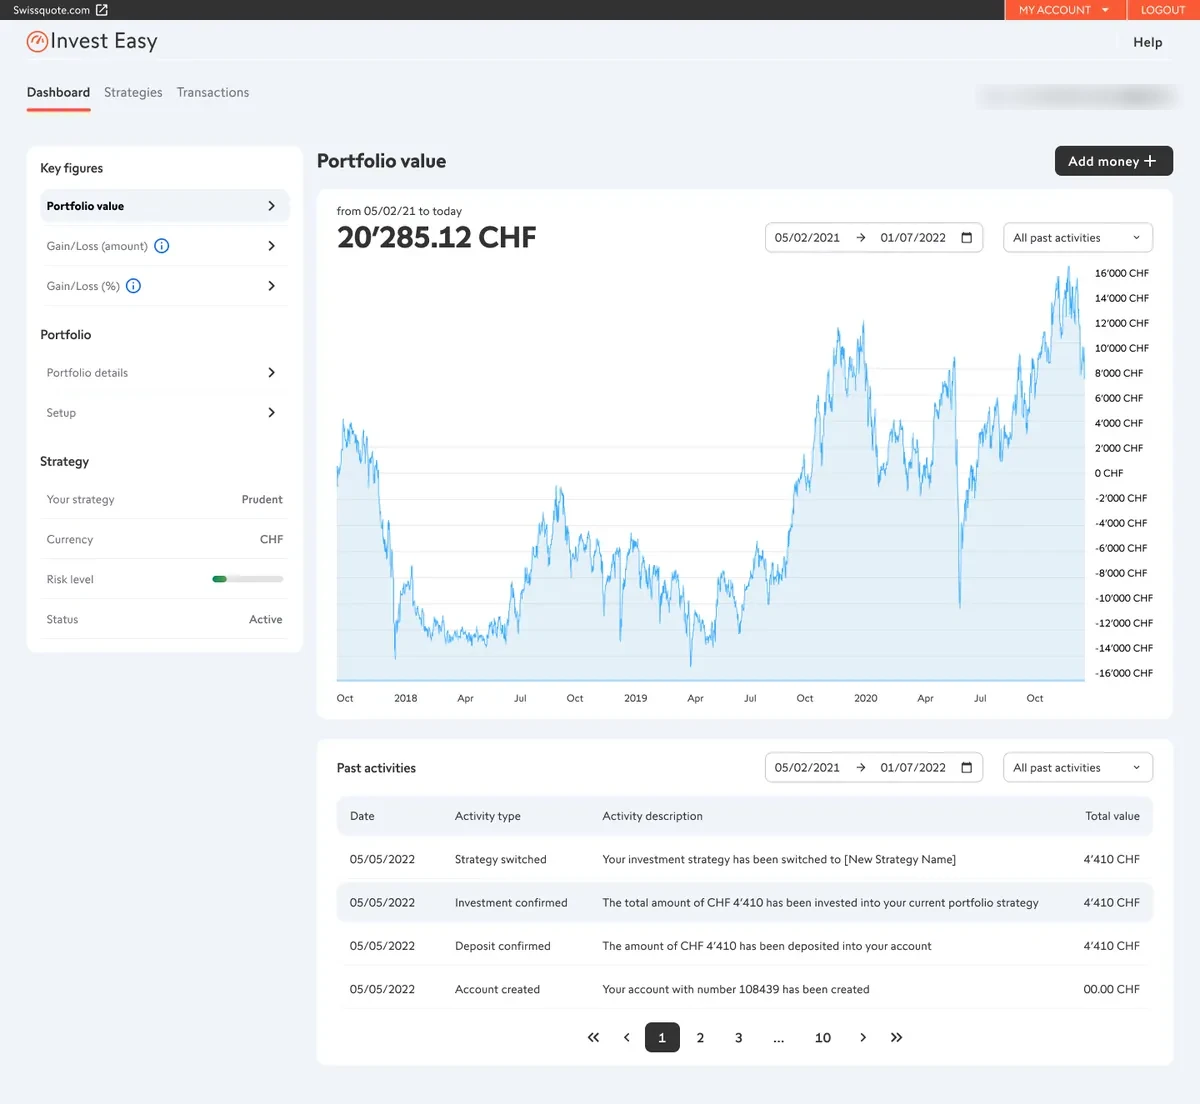Go to previous page with left arrow
The height and width of the screenshot is (1104, 1200).
click(x=627, y=1038)
